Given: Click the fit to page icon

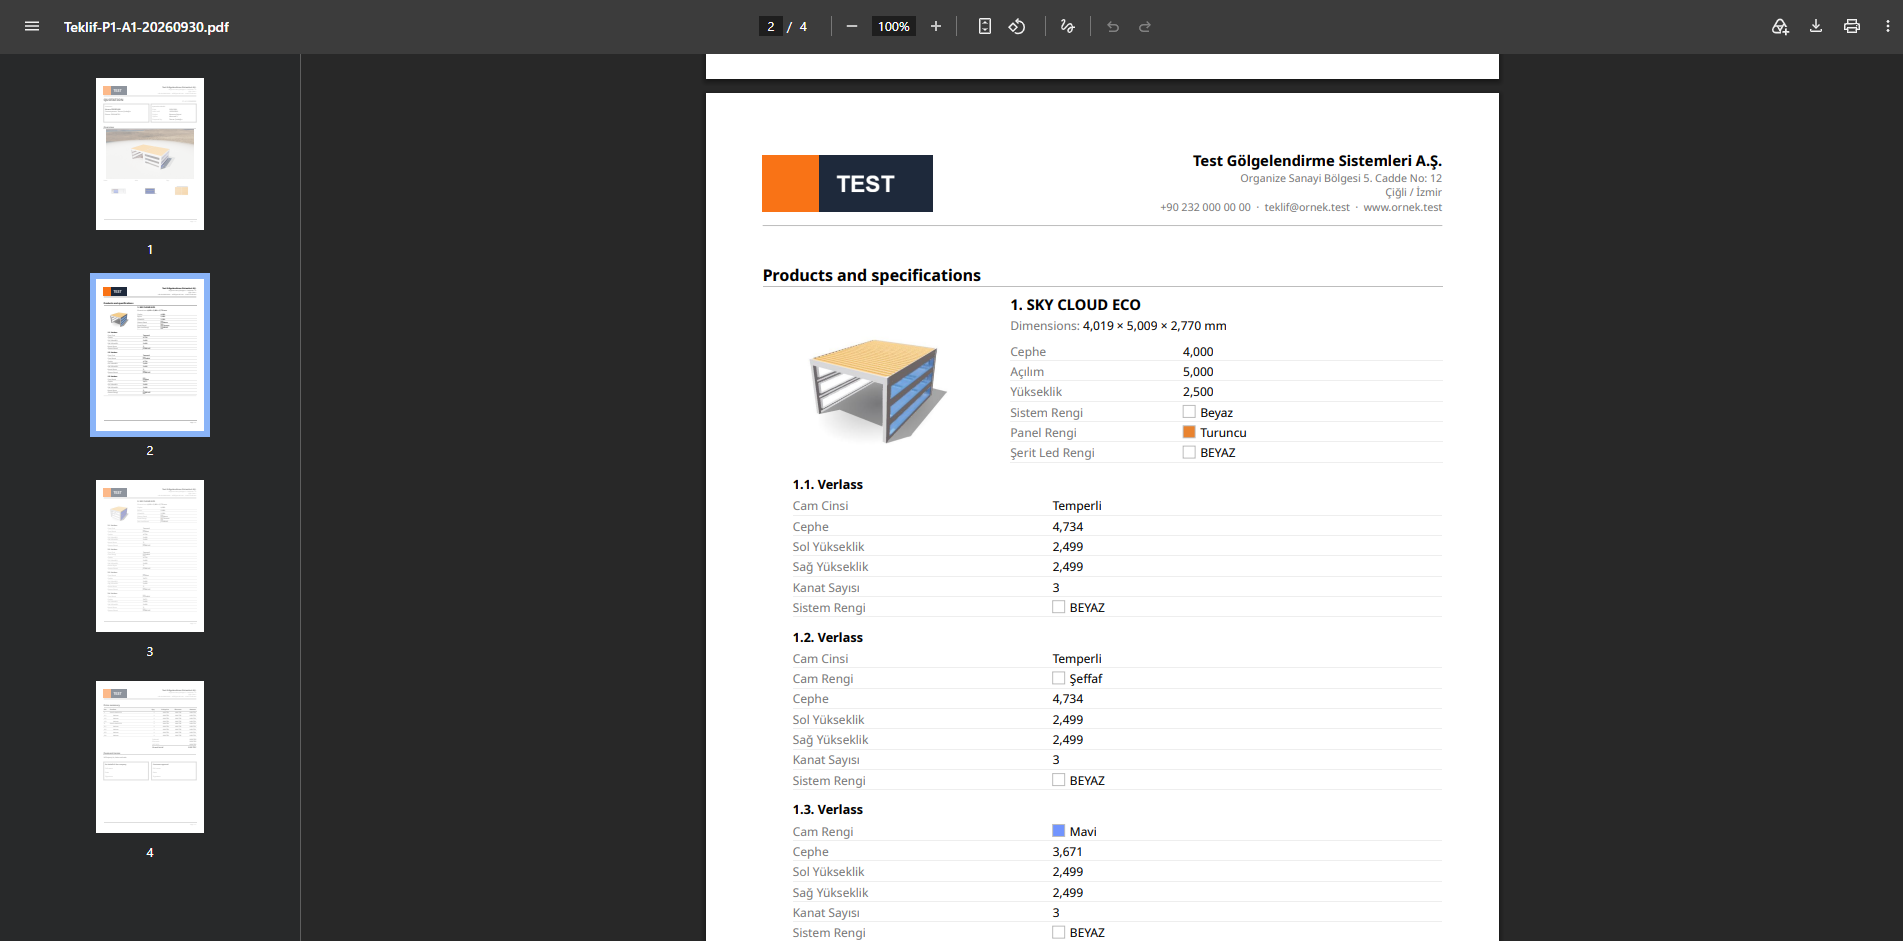Looking at the screenshot, I should pos(985,27).
